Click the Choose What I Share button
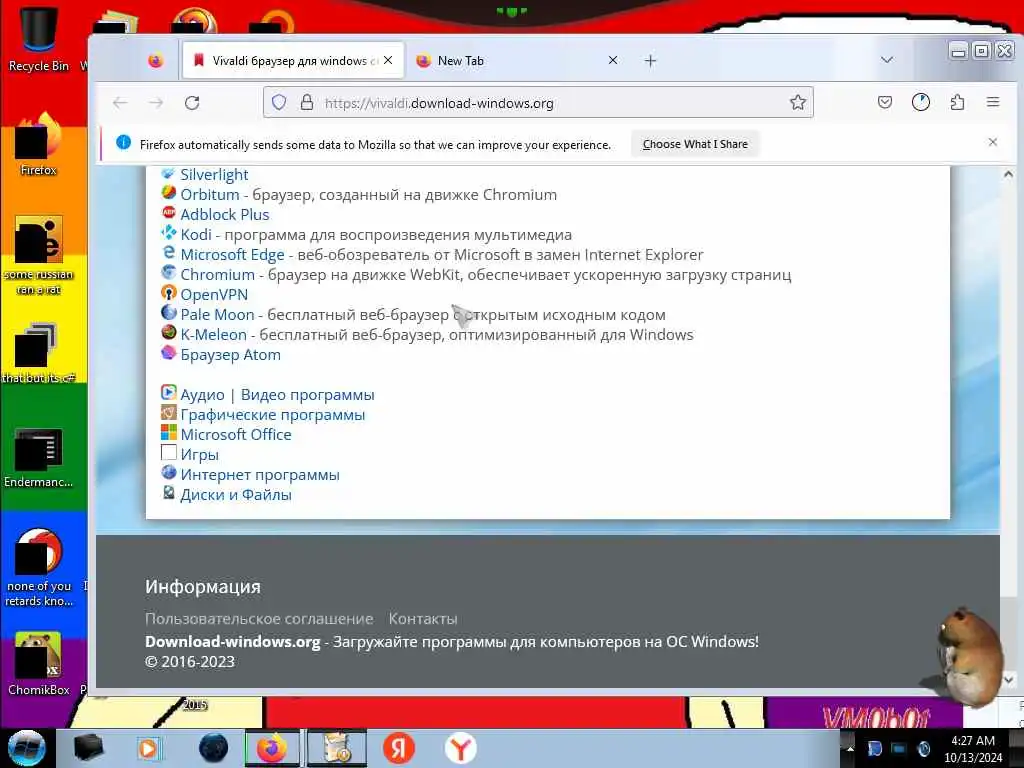The image size is (1024, 768). [x=695, y=144]
